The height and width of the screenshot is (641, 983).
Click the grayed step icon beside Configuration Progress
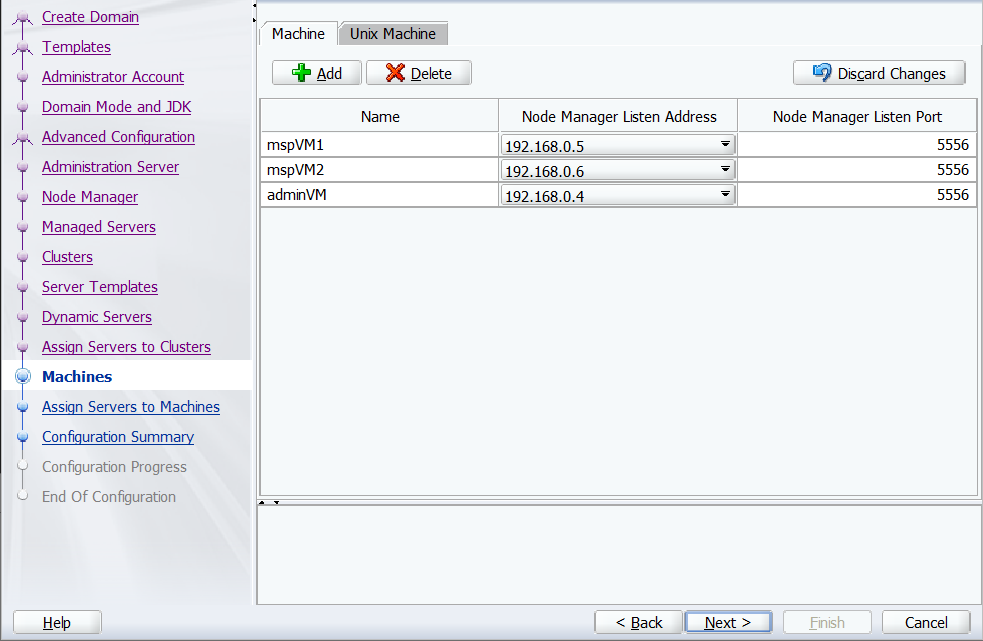tap(22, 467)
